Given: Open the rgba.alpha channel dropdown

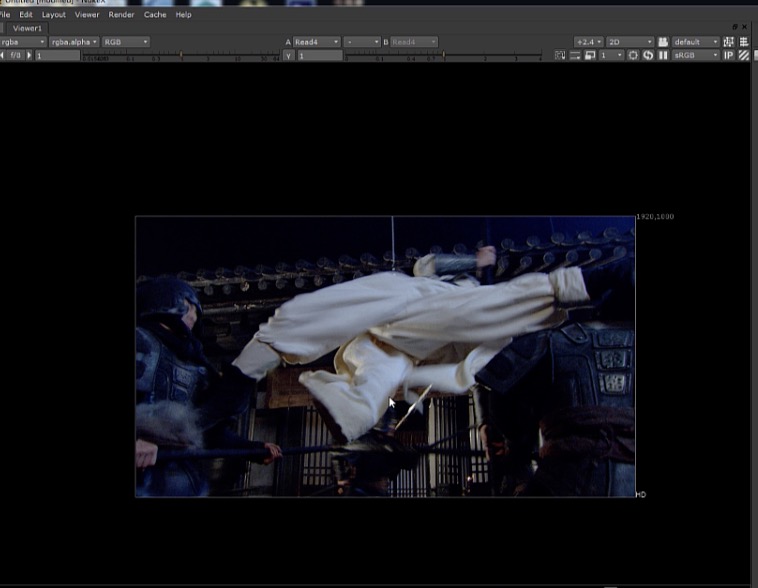Looking at the screenshot, I should click(x=74, y=42).
